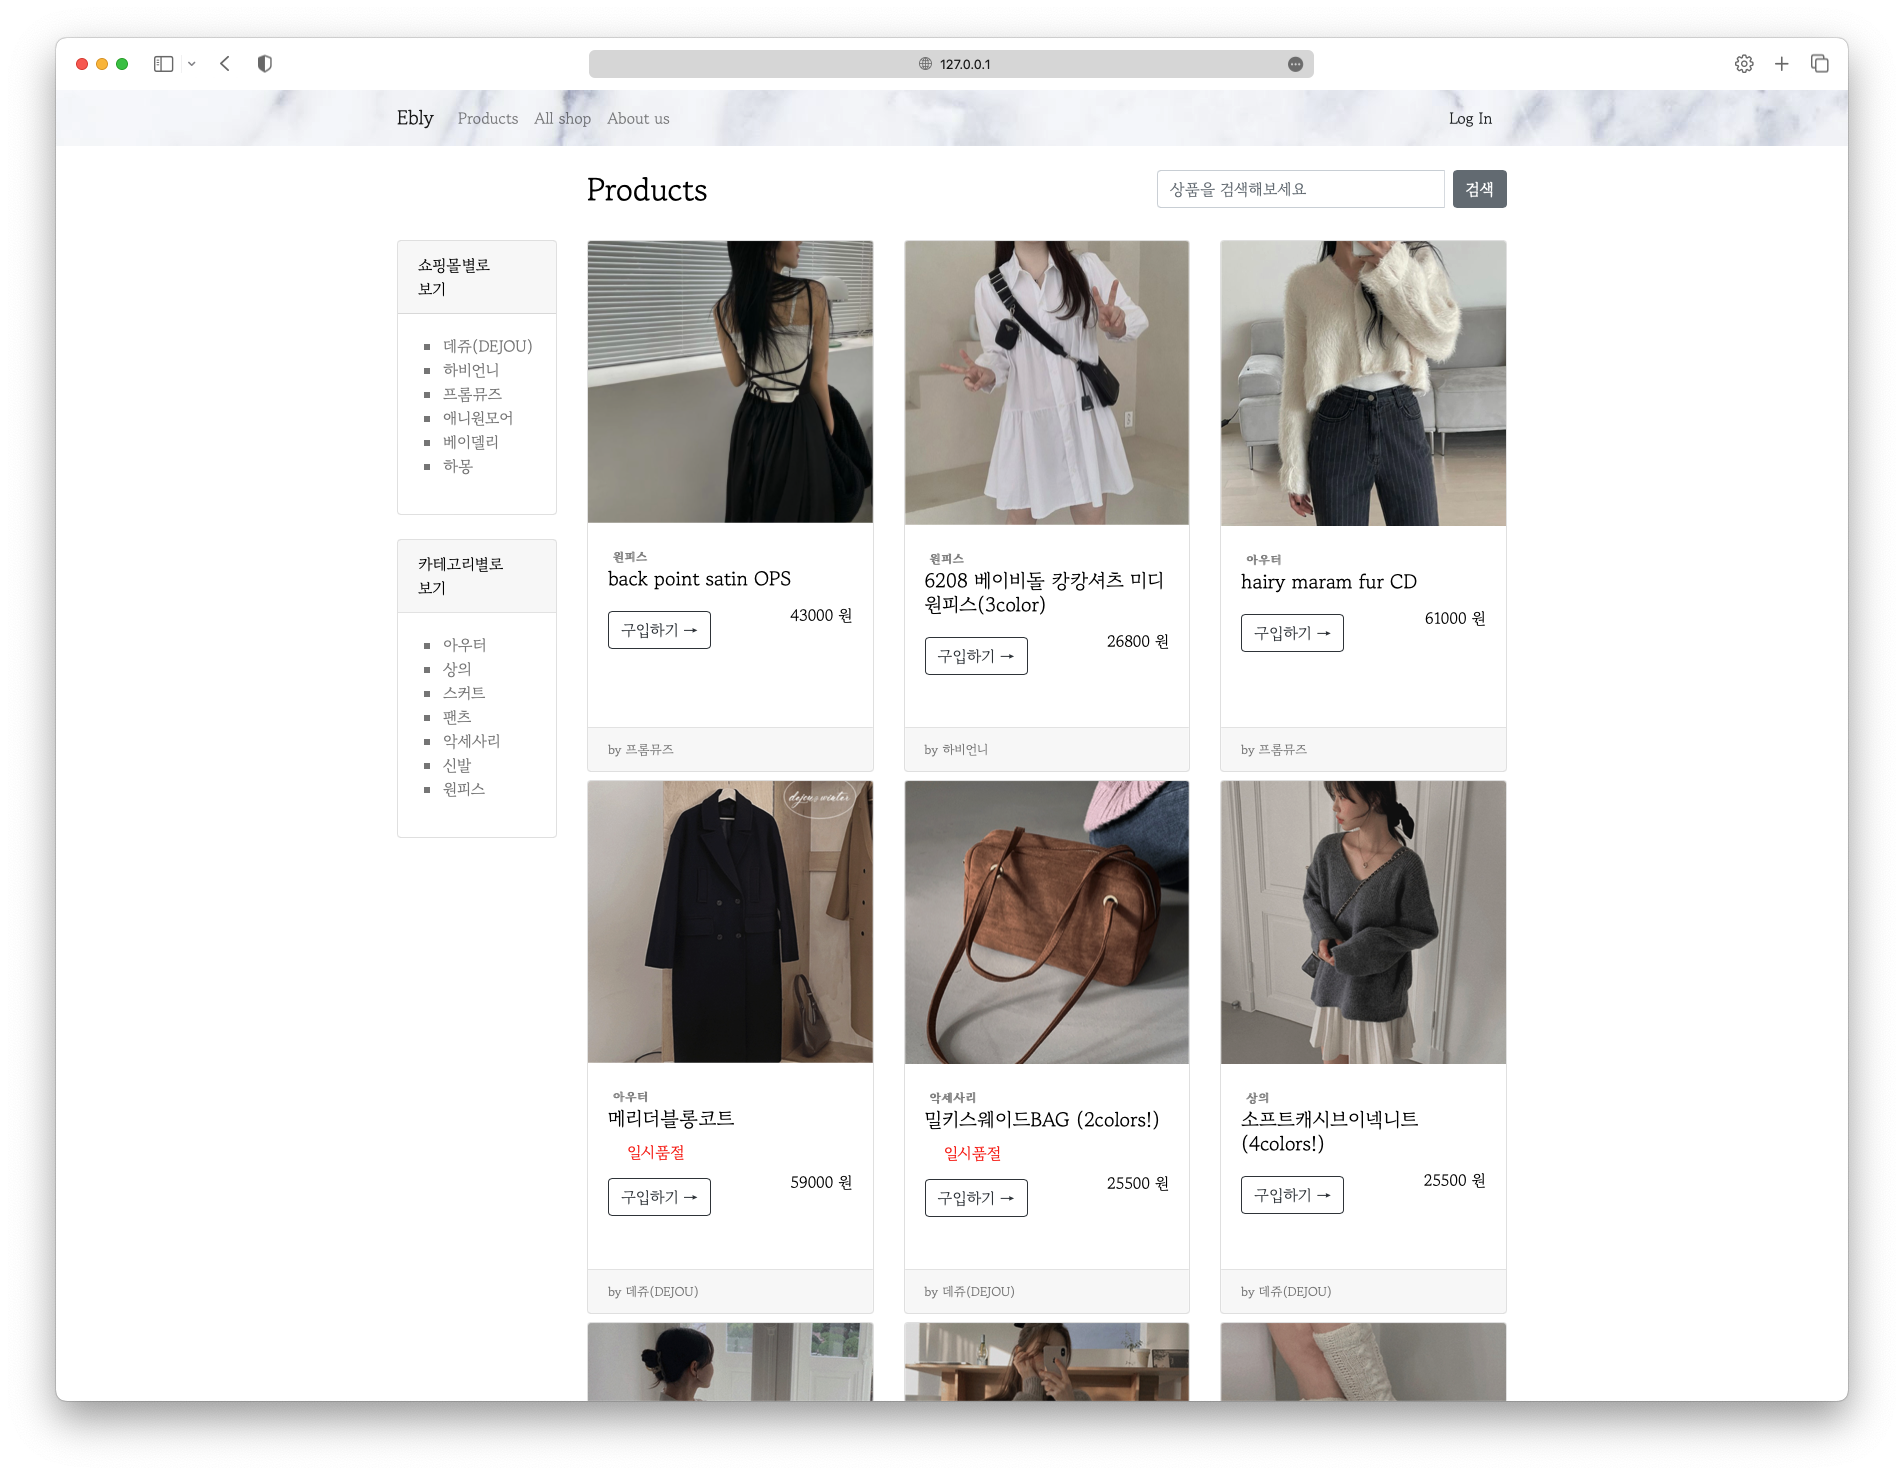The height and width of the screenshot is (1475, 1904).
Task: Select category 팬츠 in sidebar
Action: 457,717
